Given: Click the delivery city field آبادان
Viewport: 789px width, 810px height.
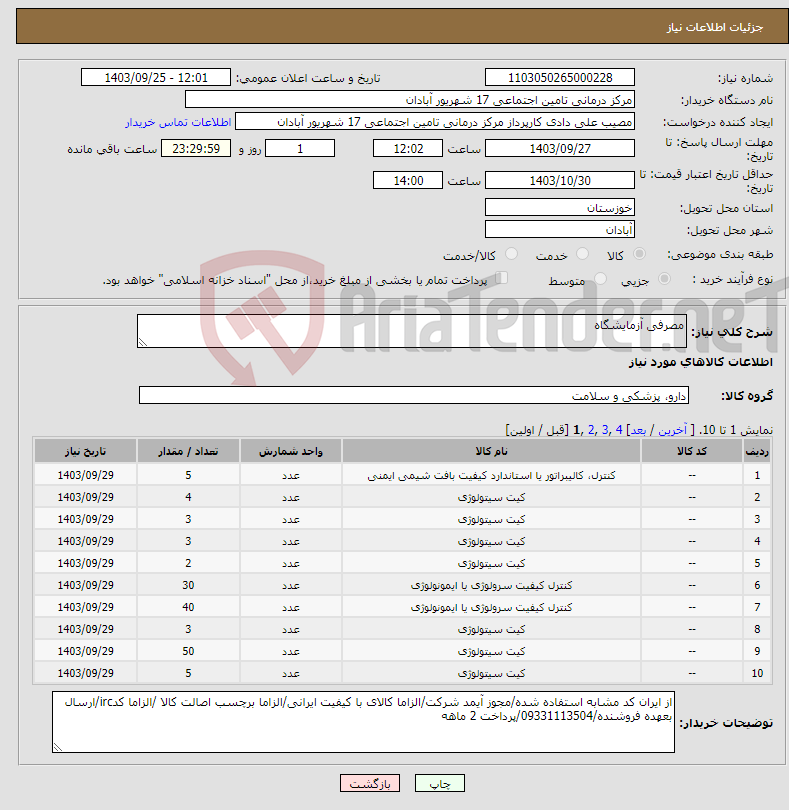Looking at the screenshot, I should coord(560,229).
